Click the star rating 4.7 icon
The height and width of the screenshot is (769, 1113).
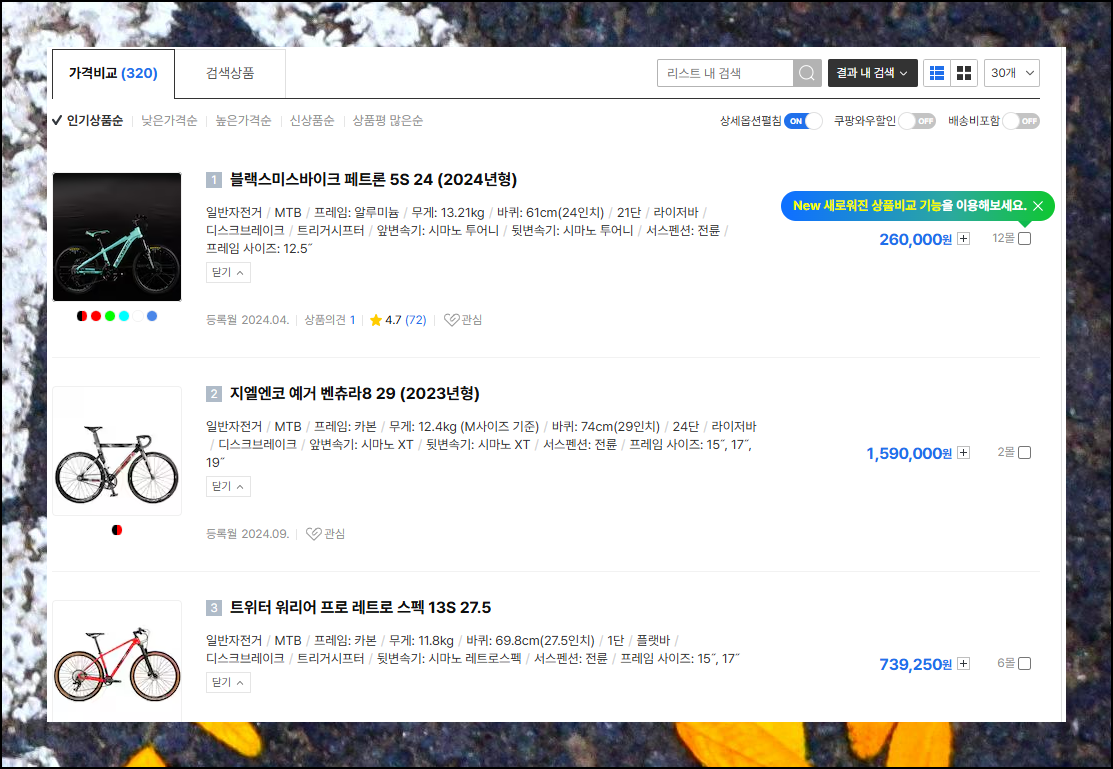point(376,320)
